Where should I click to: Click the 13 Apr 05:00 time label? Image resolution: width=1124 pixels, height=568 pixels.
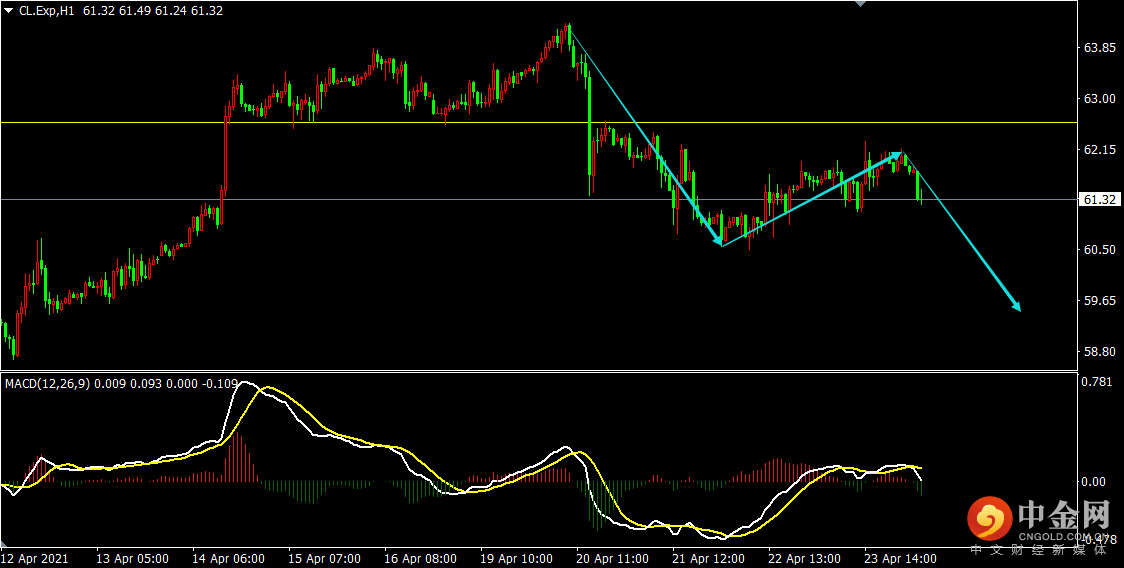133,558
